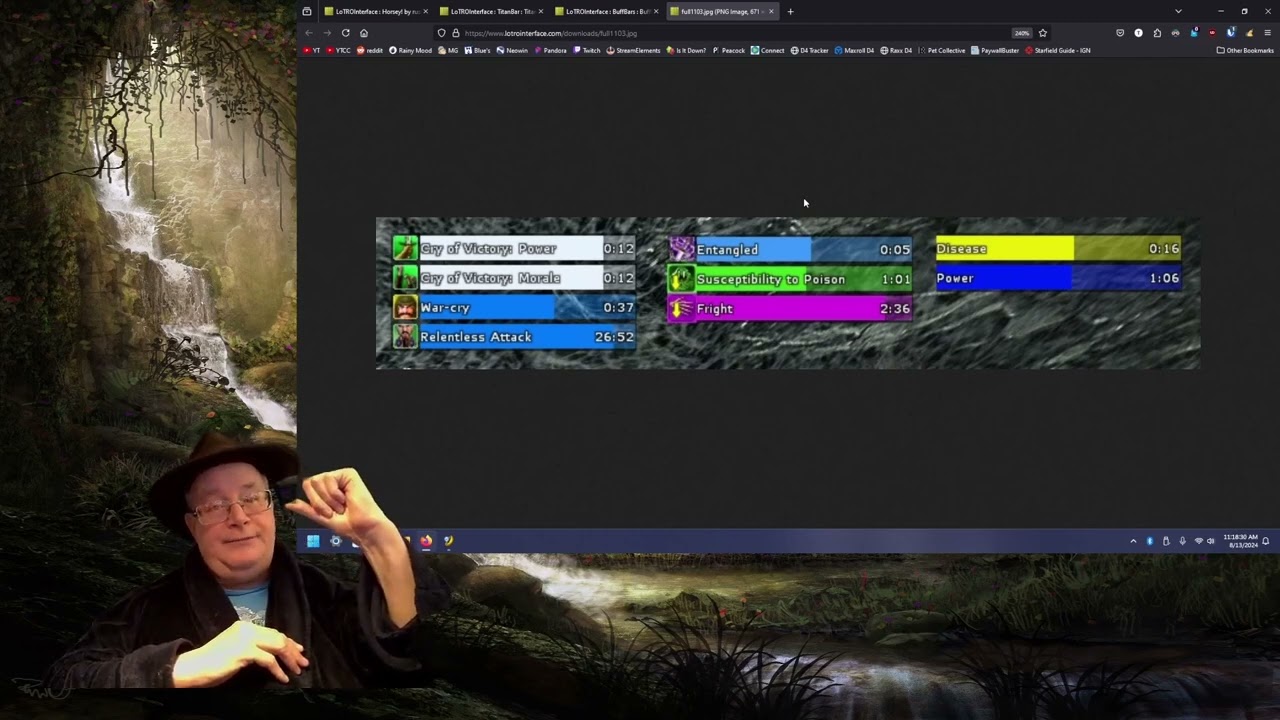The width and height of the screenshot is (1280, 720).
Task: Open the Pandora bookmark
Action: coord(550,50)
